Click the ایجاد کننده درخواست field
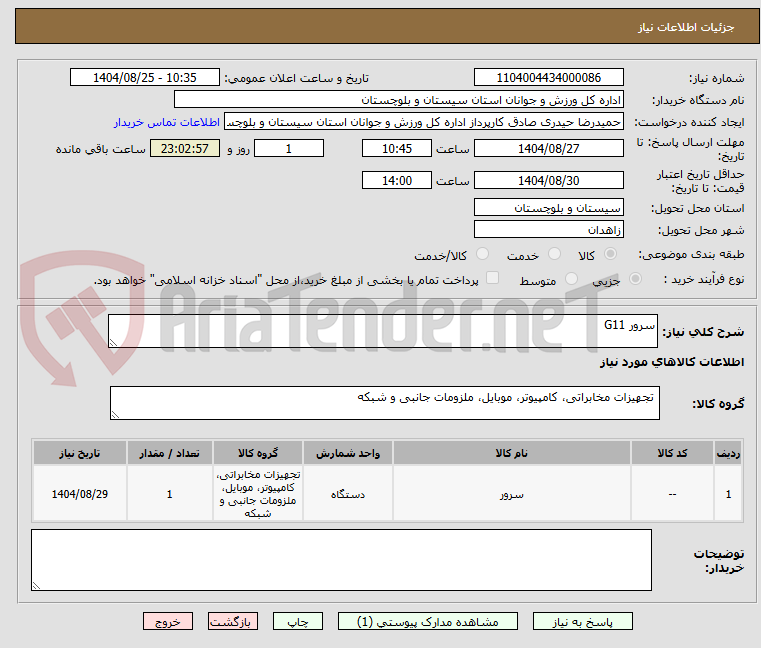The width and height of the screenshot is (761, 648). click(424, 122)
